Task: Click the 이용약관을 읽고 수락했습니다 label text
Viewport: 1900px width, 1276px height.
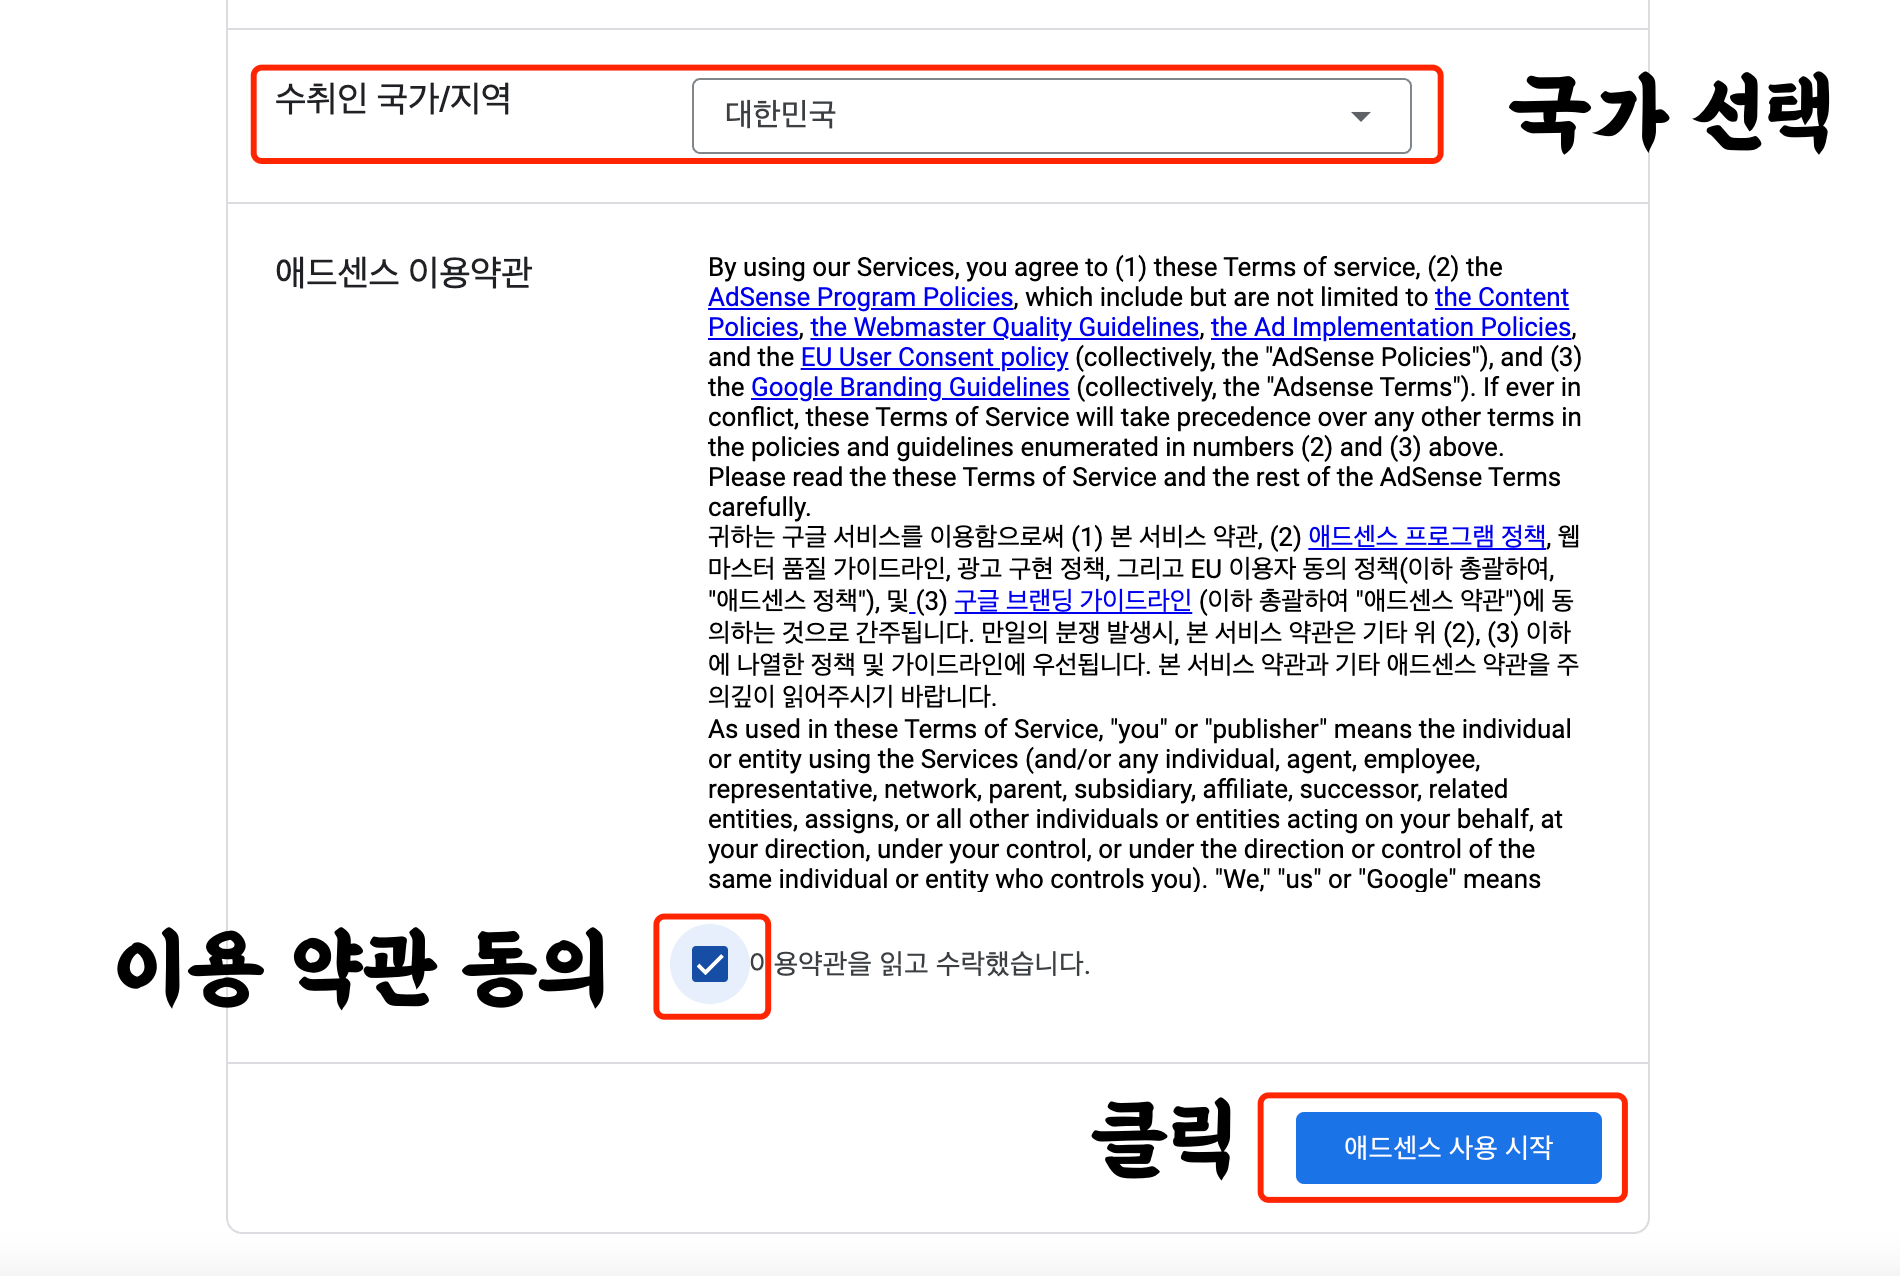Action: coord(920,964)
